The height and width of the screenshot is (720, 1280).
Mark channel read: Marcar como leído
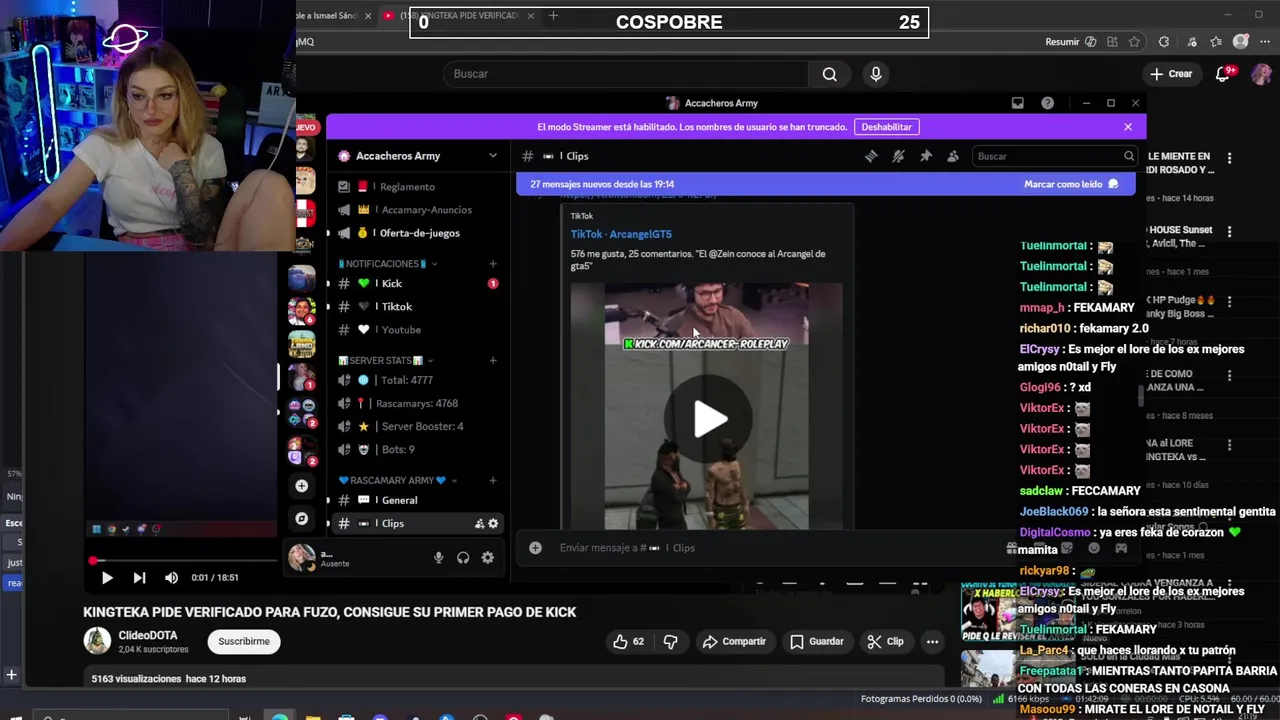click(1071, 184)
